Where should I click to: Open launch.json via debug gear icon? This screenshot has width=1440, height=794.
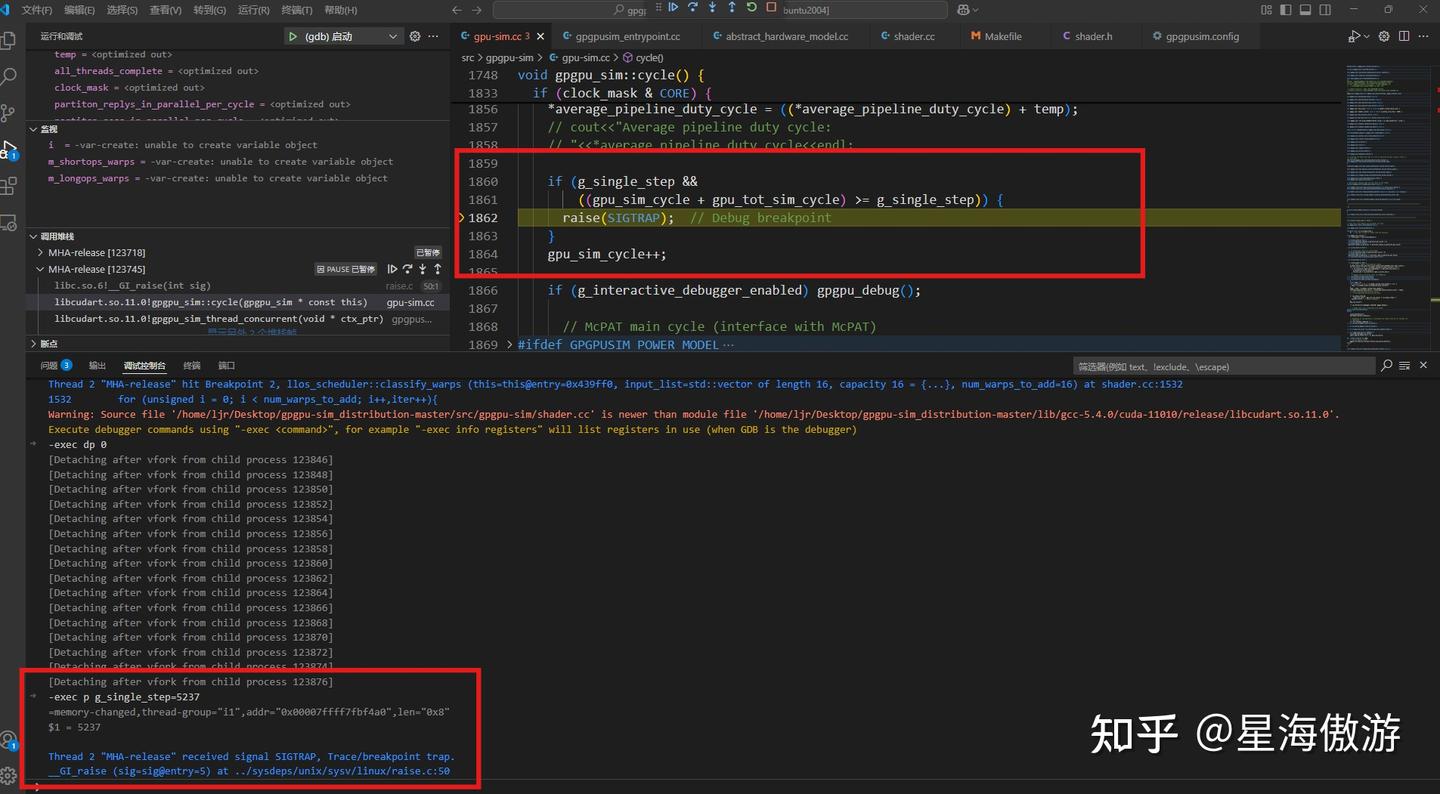pos(415,36)
